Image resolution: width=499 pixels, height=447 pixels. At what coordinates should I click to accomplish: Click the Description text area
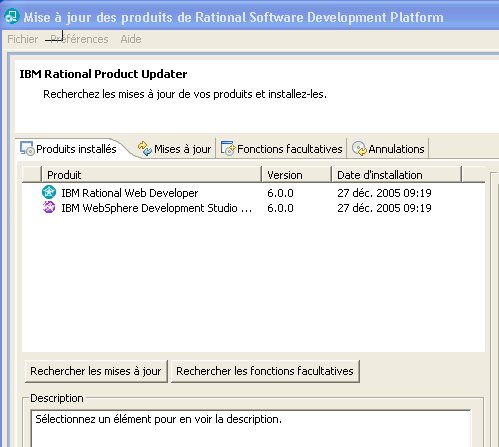[251, 429]
